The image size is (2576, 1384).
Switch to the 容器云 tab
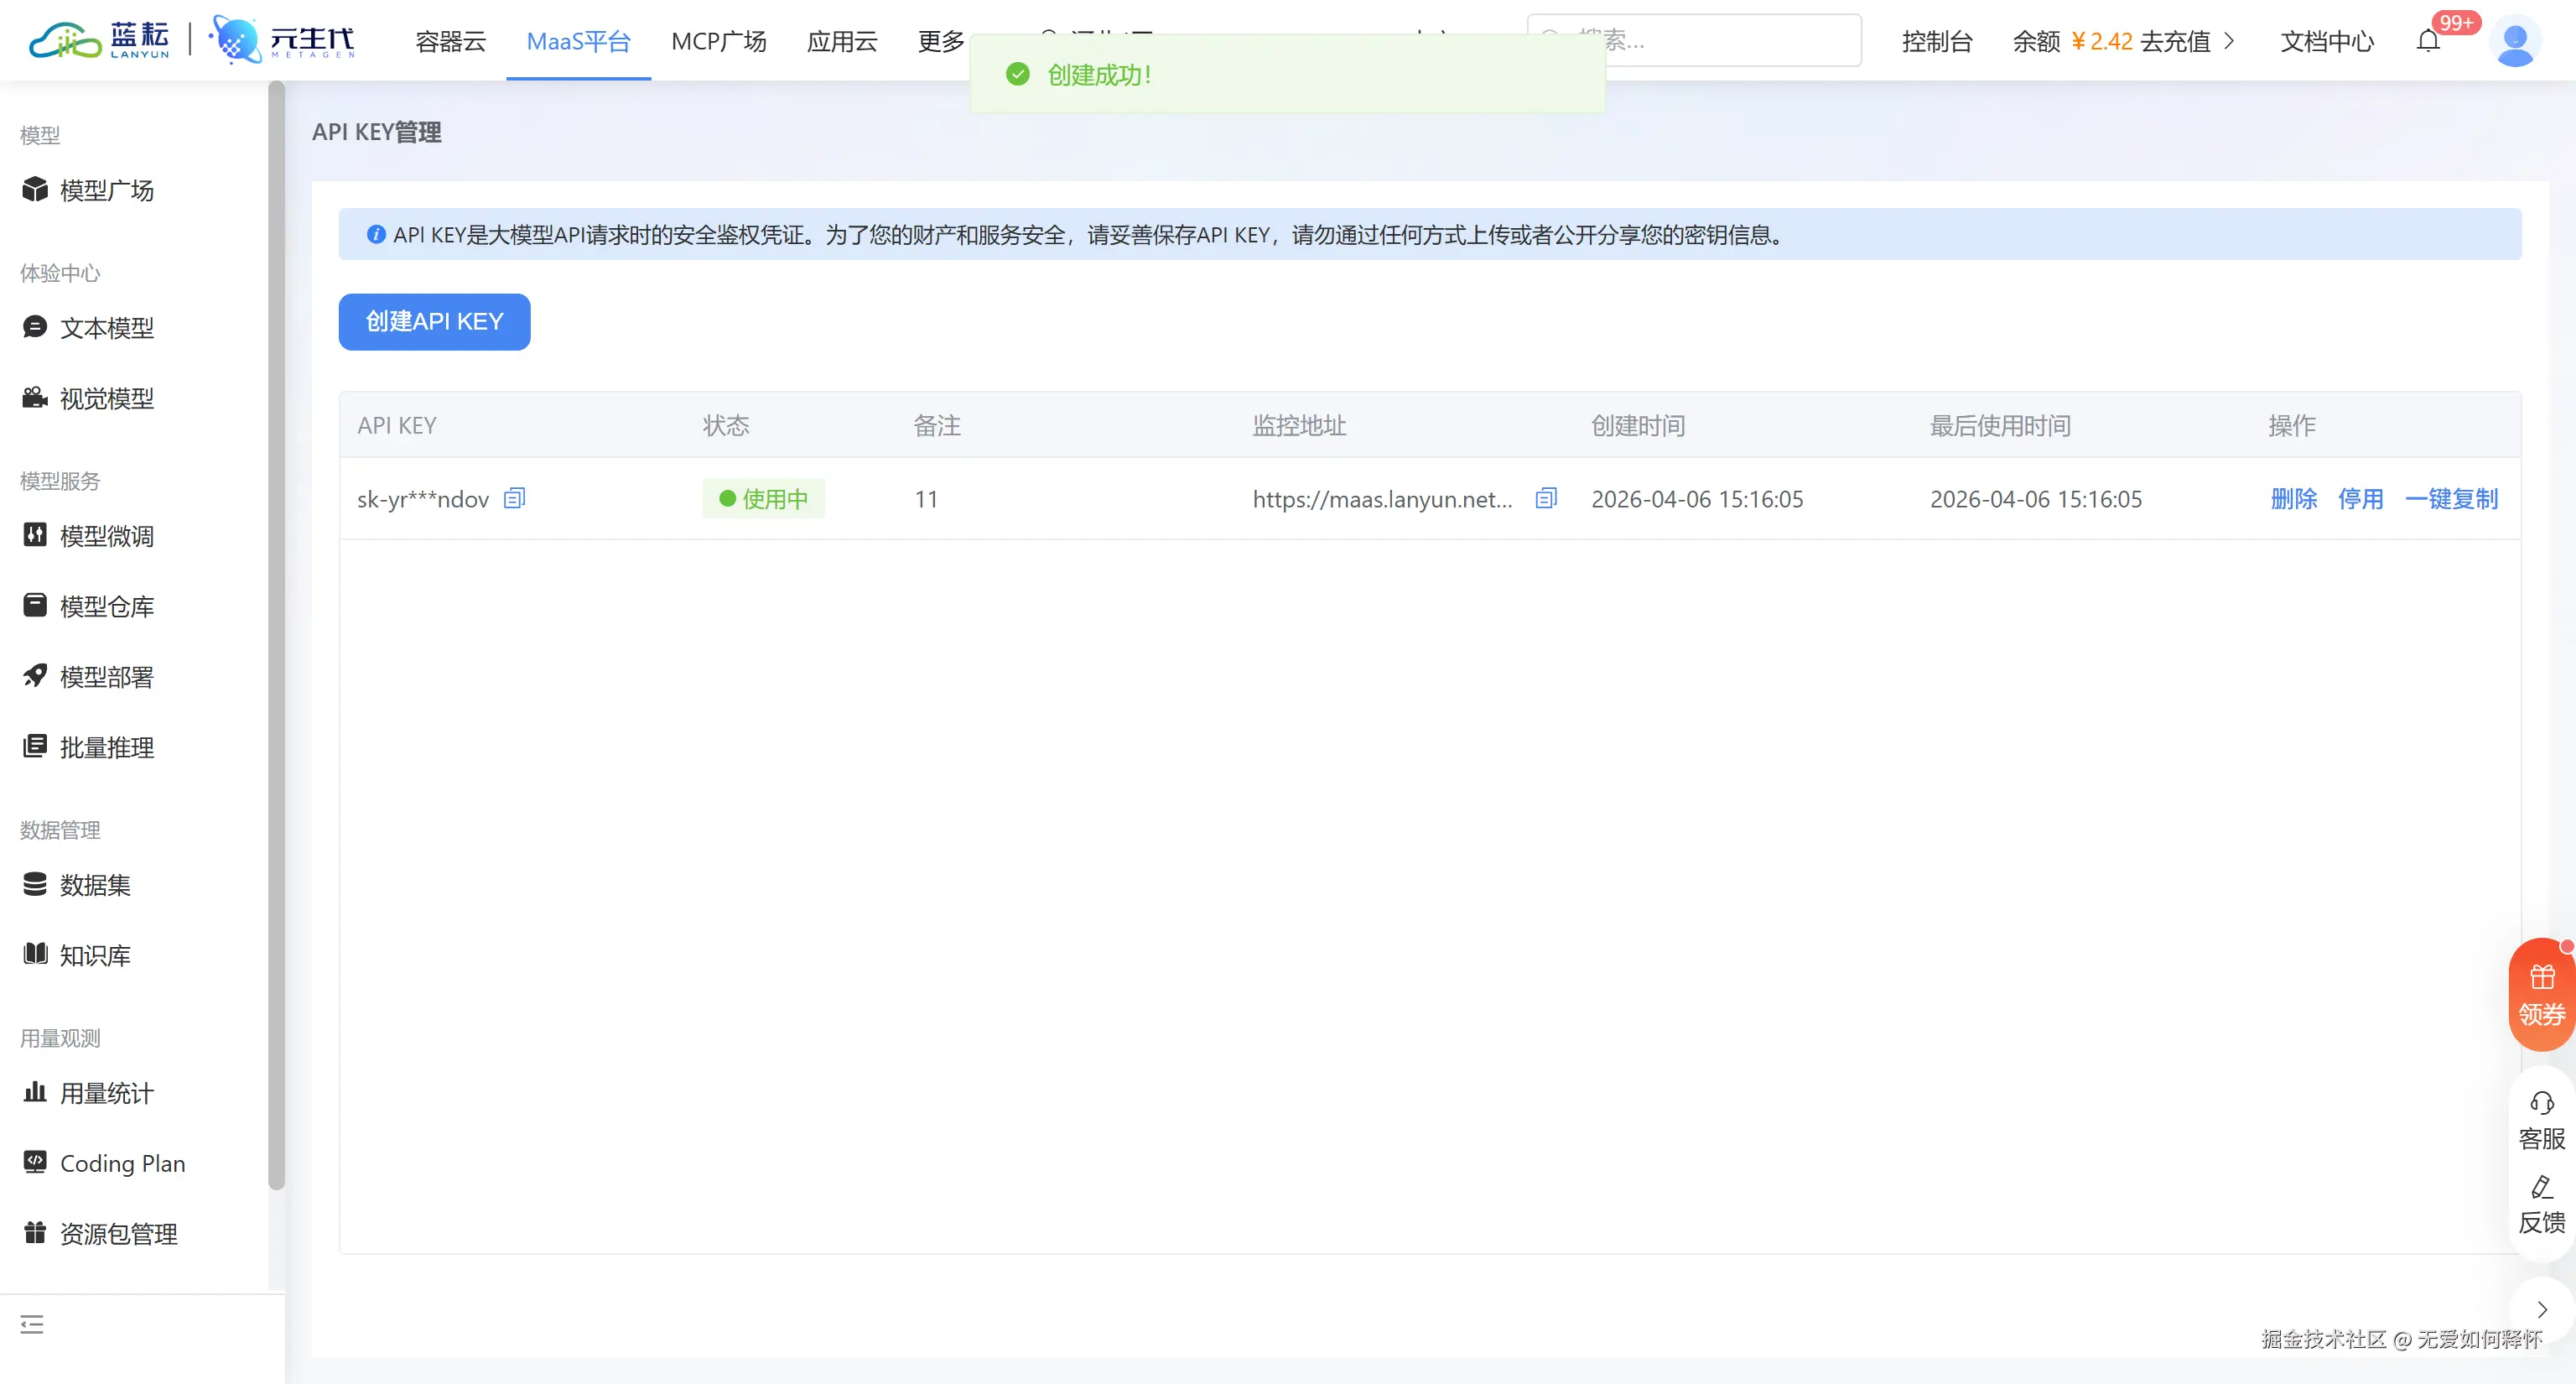tap(449, 40)
